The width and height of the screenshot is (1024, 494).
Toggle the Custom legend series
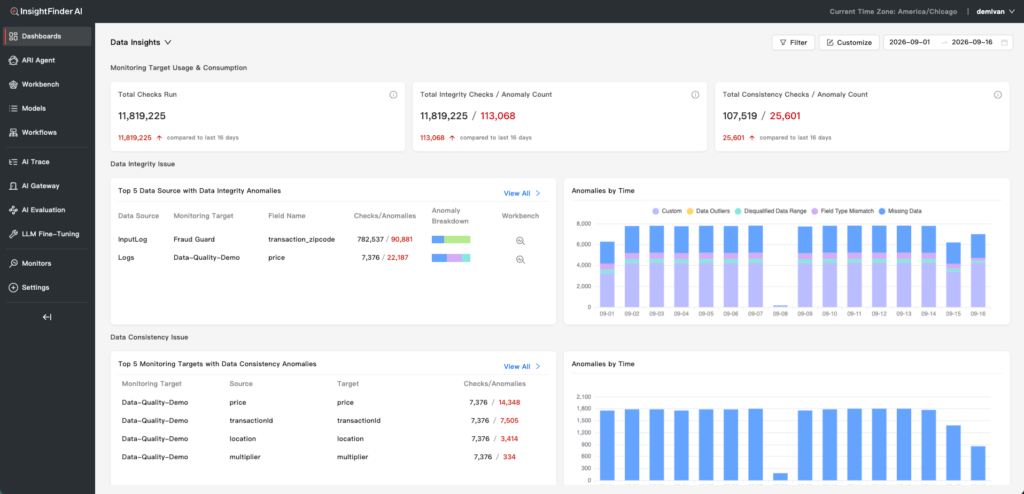pos(667,211)
